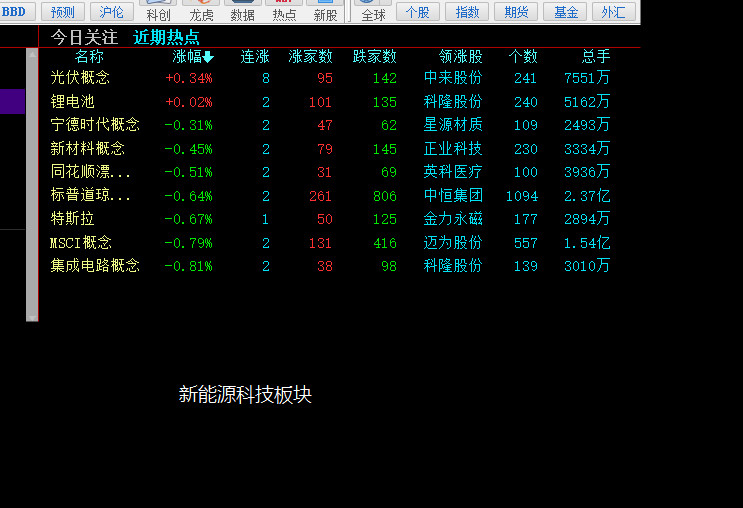The image size is (743, 508).
Task: Sort by the 领涨股 column header
Action: (x=461, y=57)
